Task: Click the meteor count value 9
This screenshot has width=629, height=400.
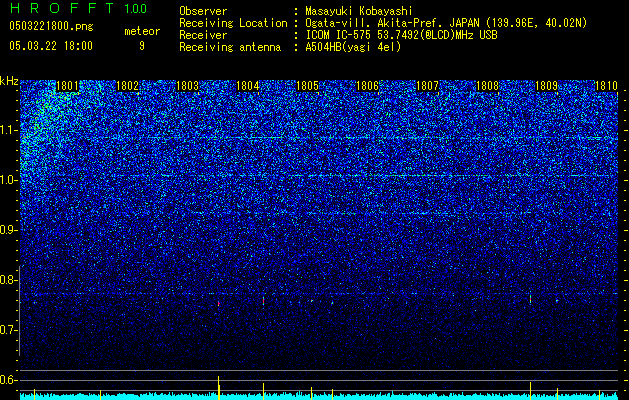Action: point(142,46)
